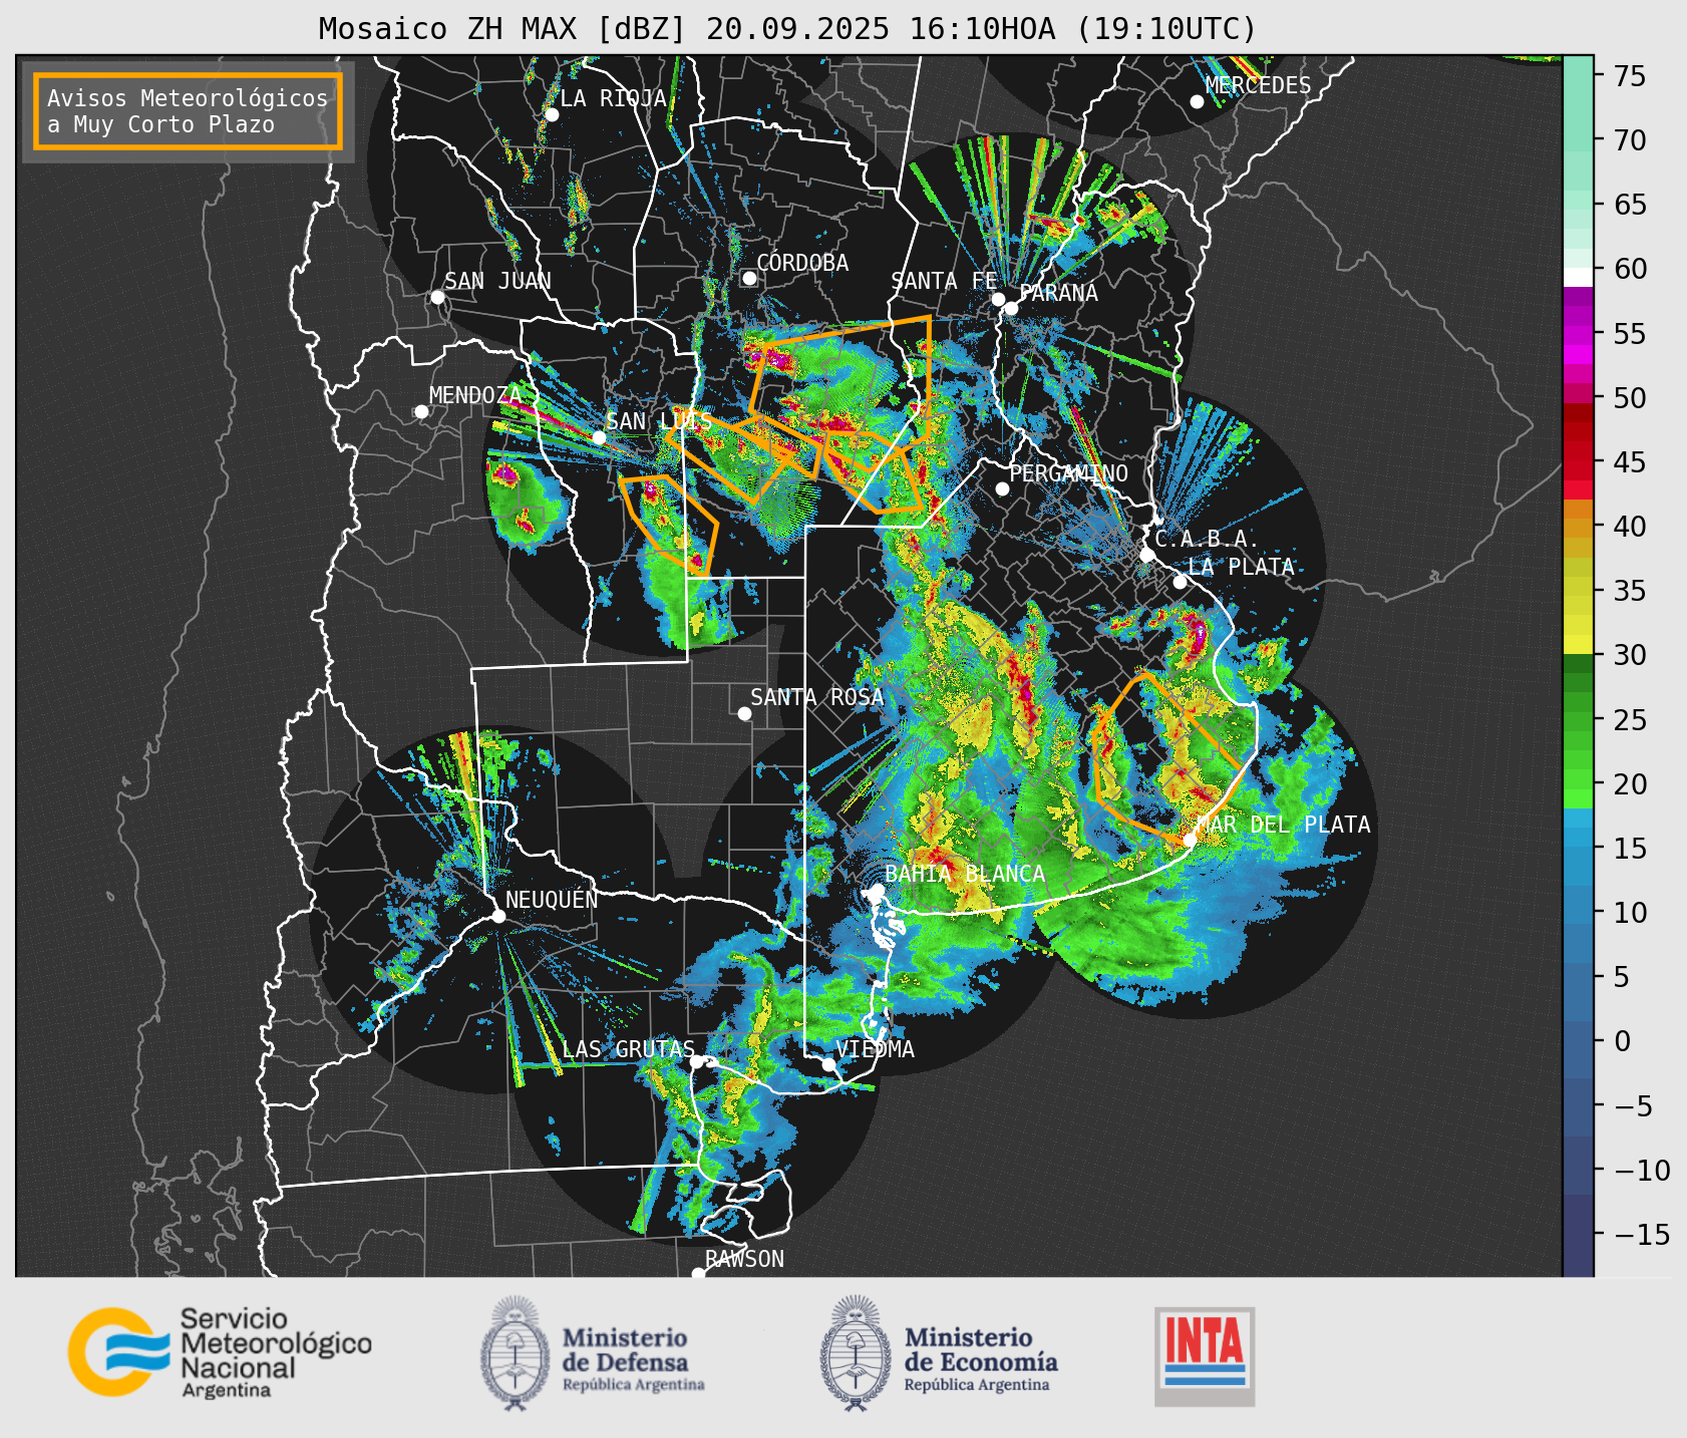Click the Mendoza city marker dot
The height and width of the screenshot is (1438, 1687).
pyautogui.click(x=421, y=412)
